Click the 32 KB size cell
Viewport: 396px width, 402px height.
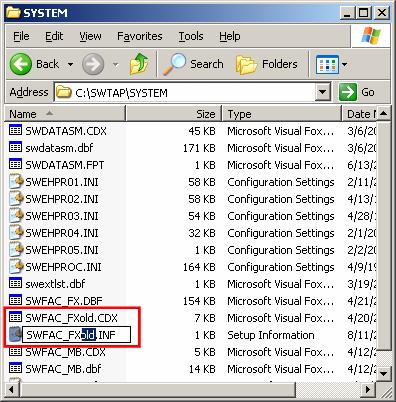202,233
